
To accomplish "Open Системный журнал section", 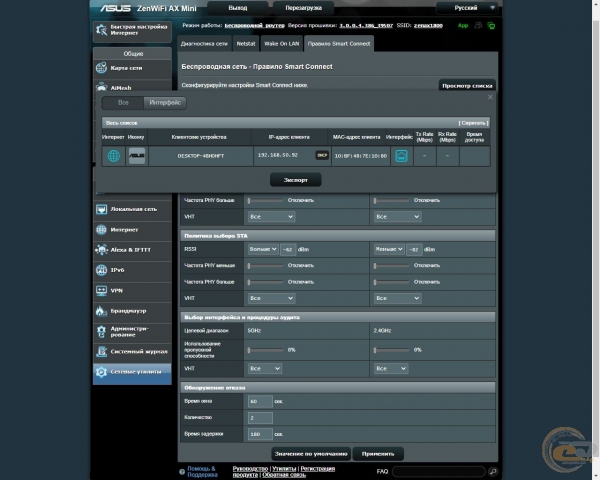I will pos(132,351).
